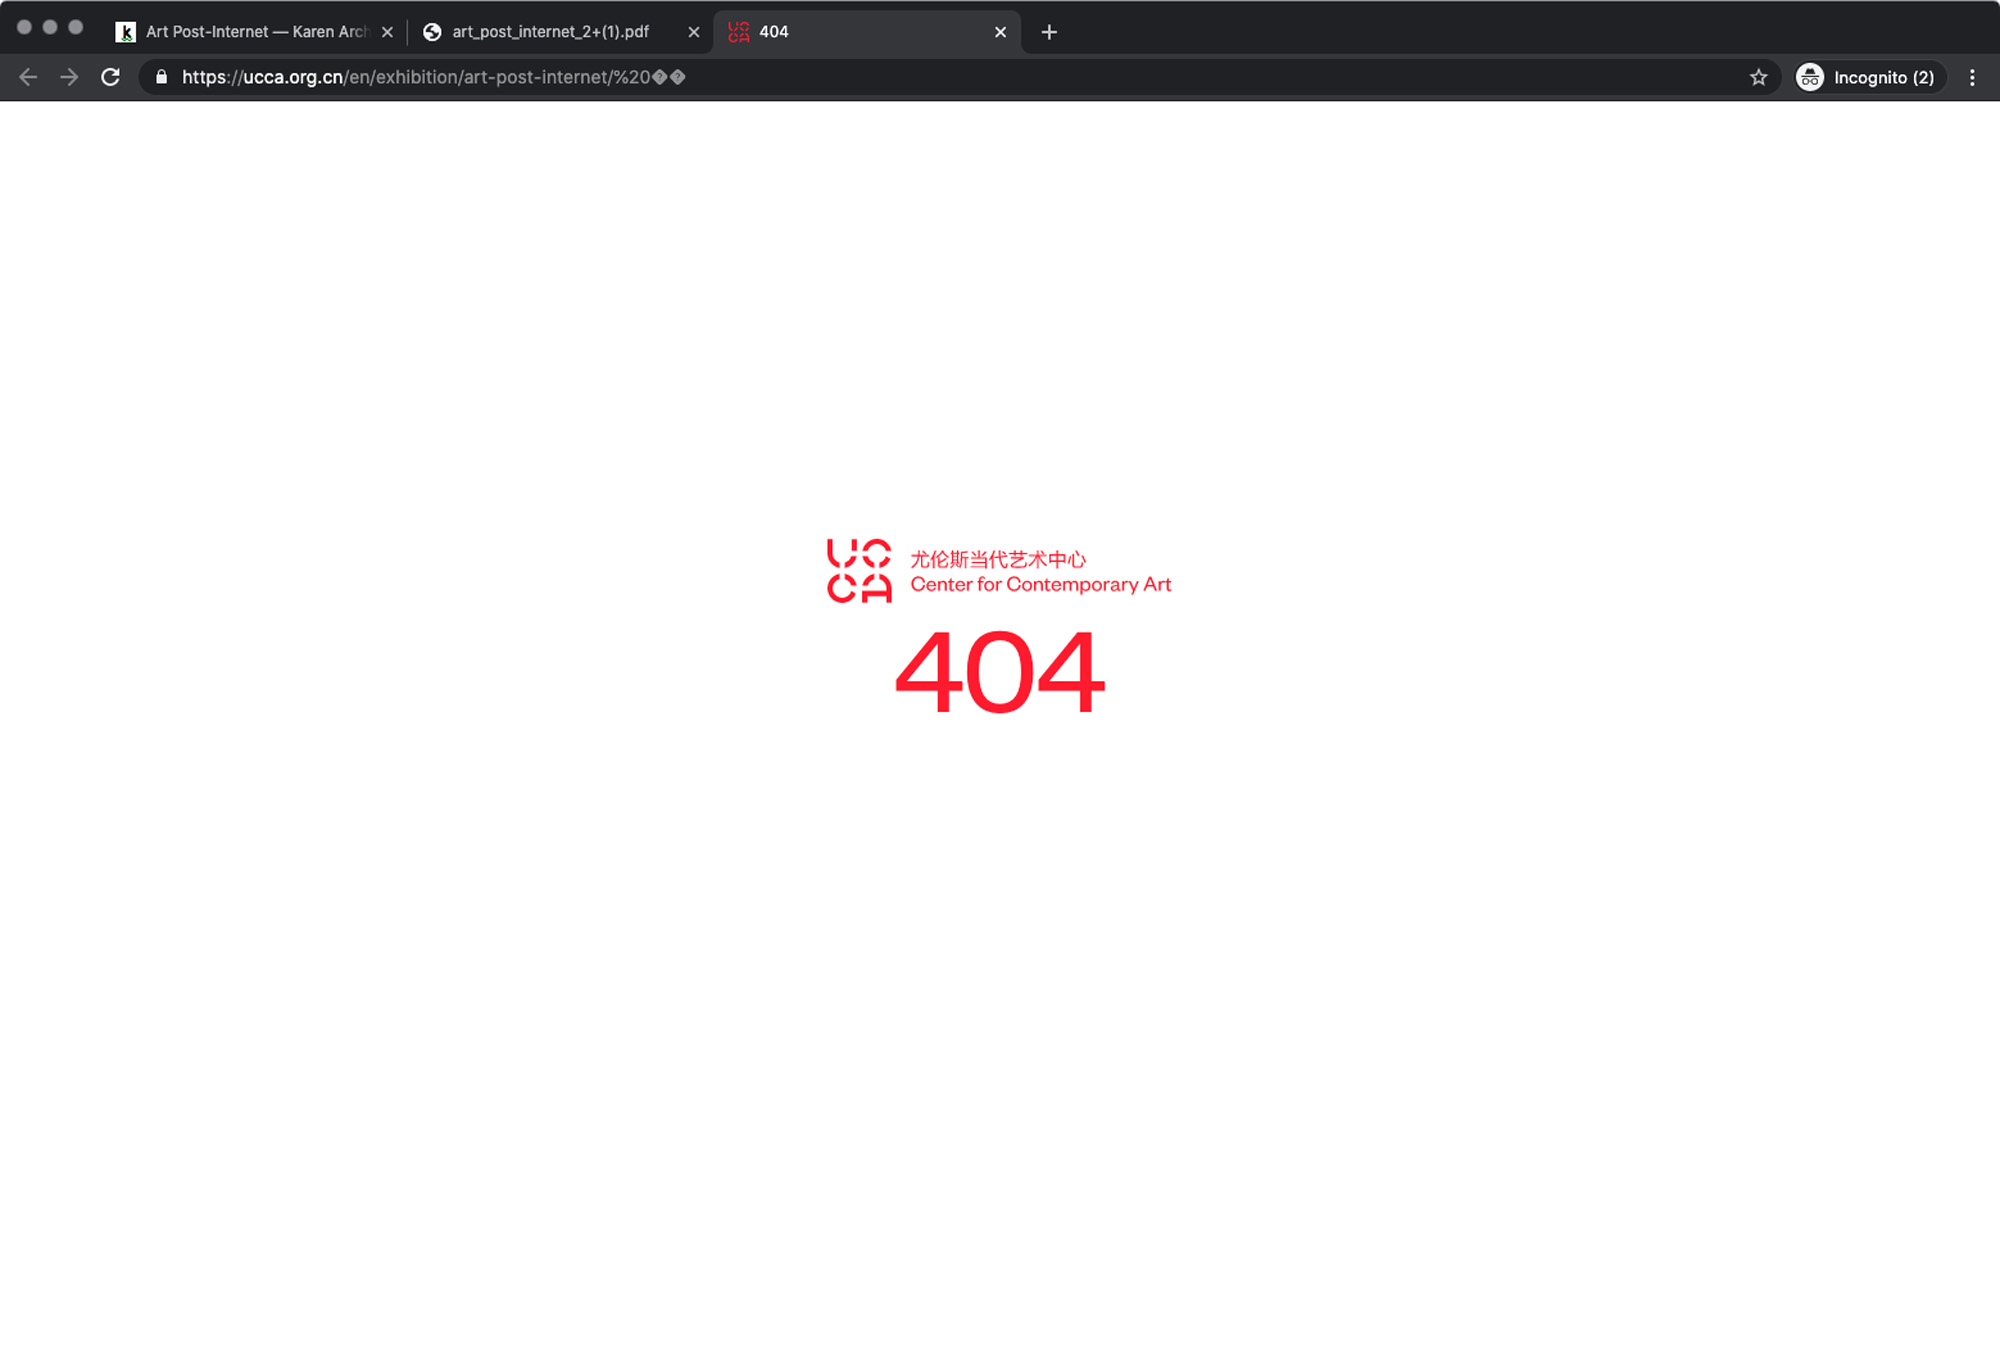
Task: Click the Chinese UCCA title text
Action: [x=997, y=559]
